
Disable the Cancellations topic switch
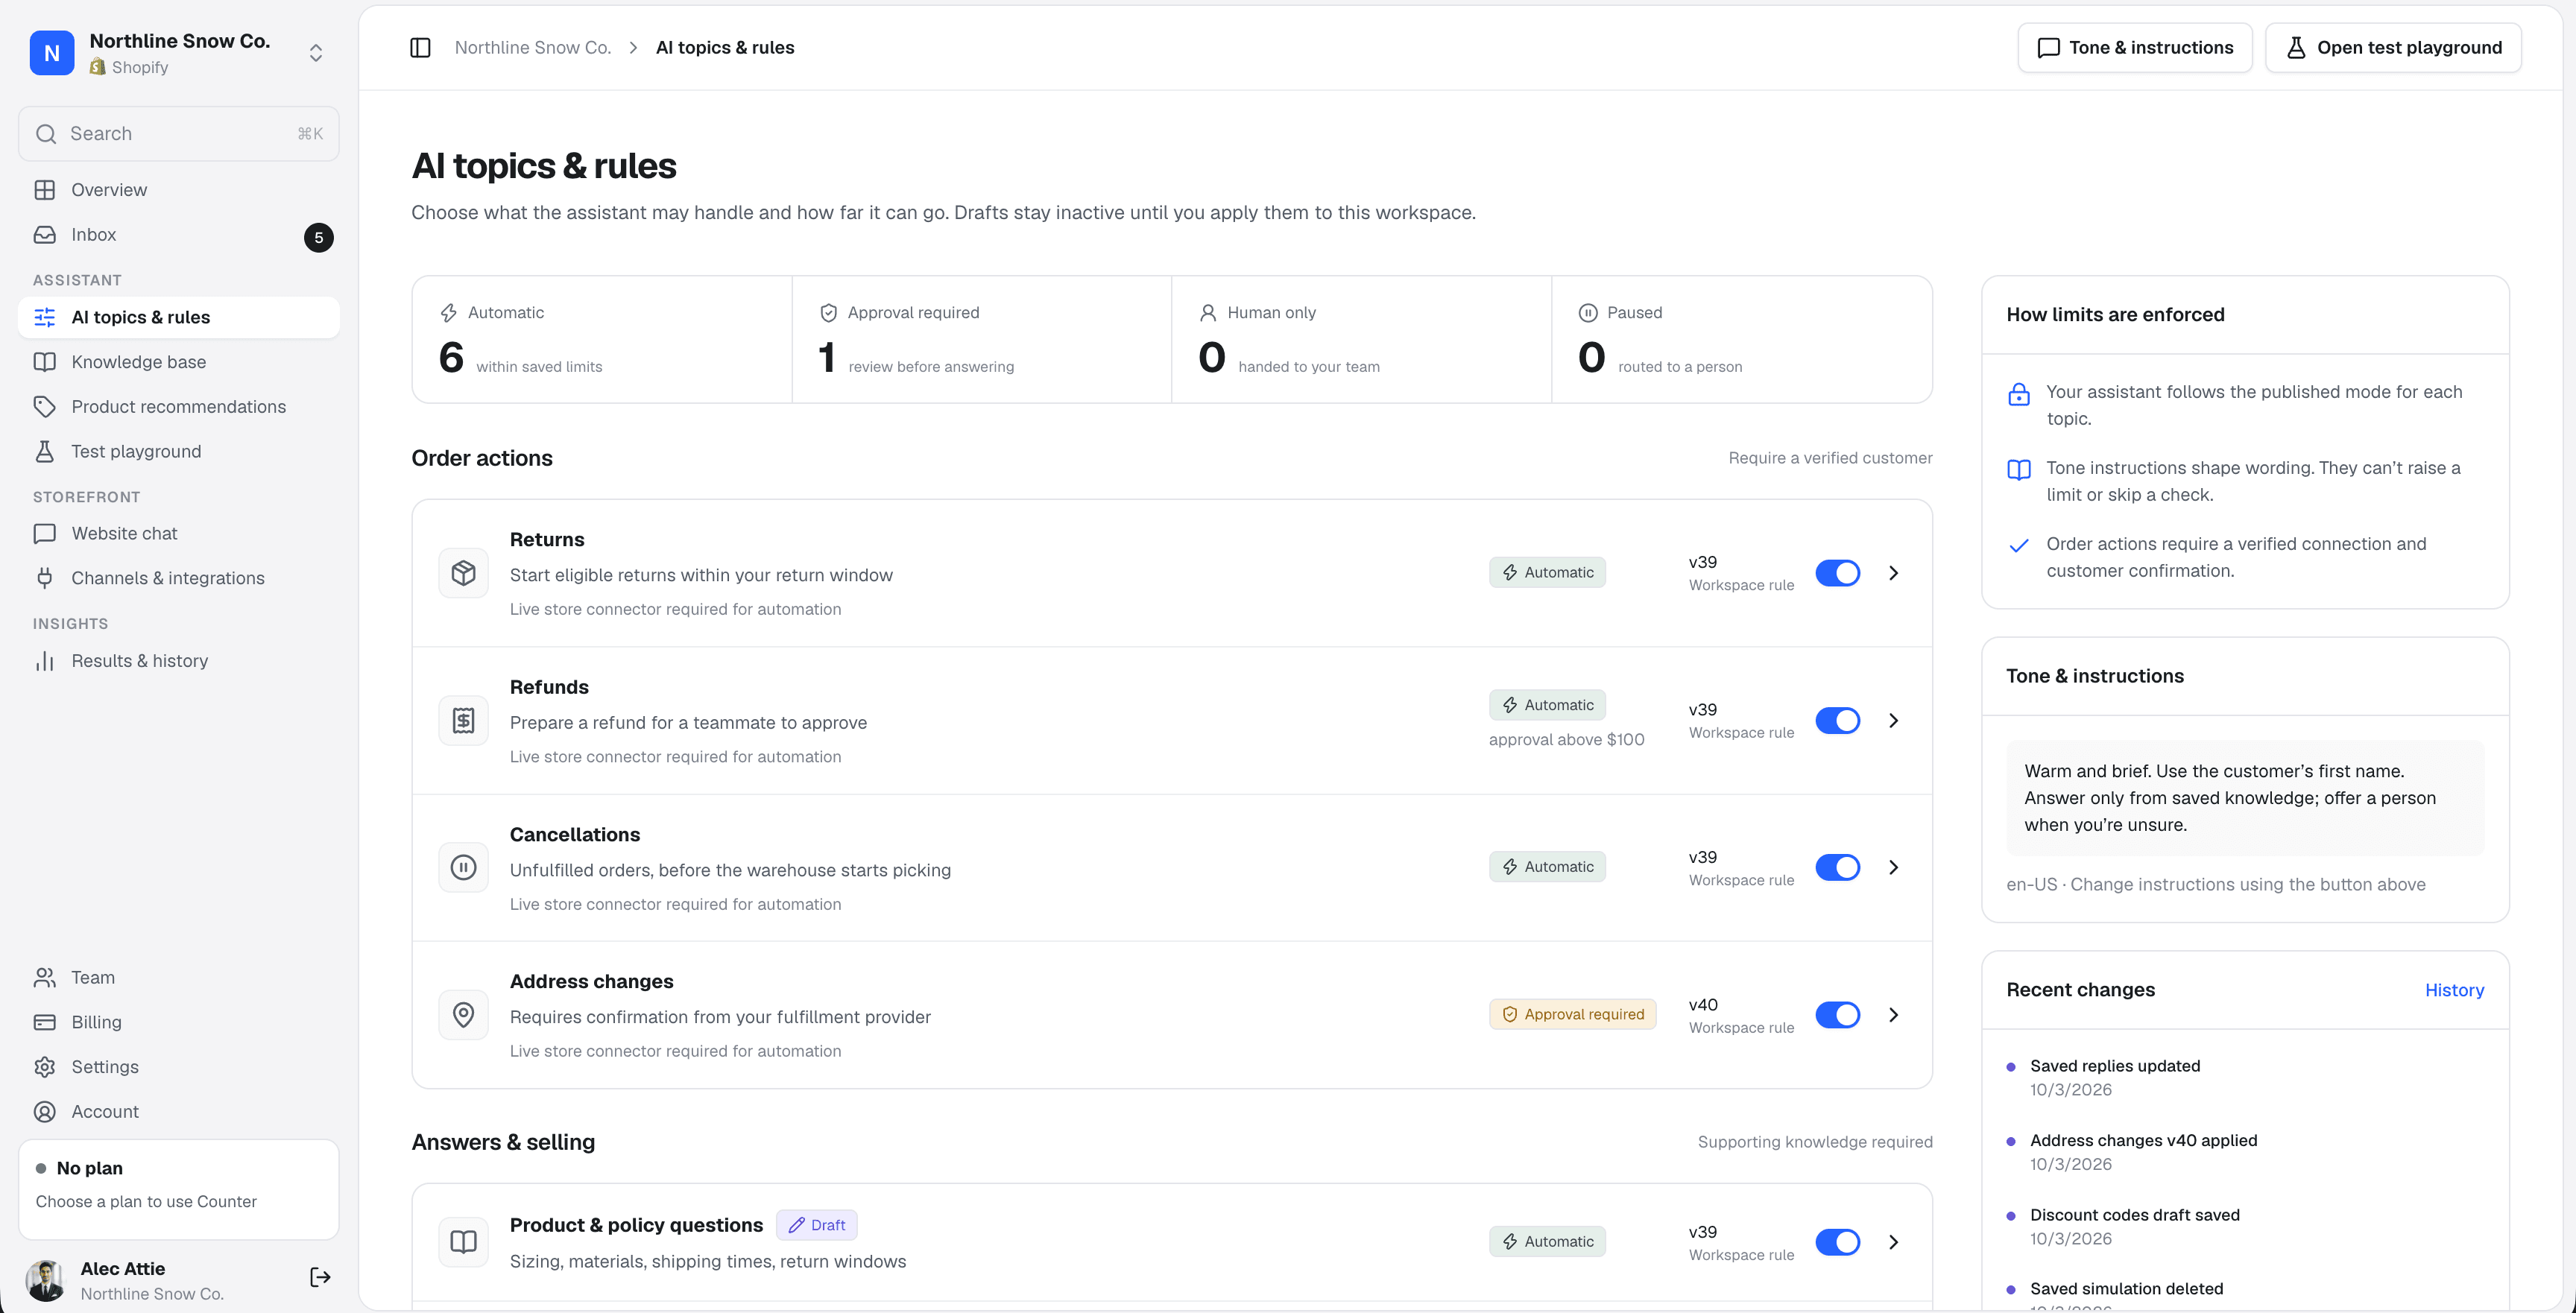pos(1838,867)
